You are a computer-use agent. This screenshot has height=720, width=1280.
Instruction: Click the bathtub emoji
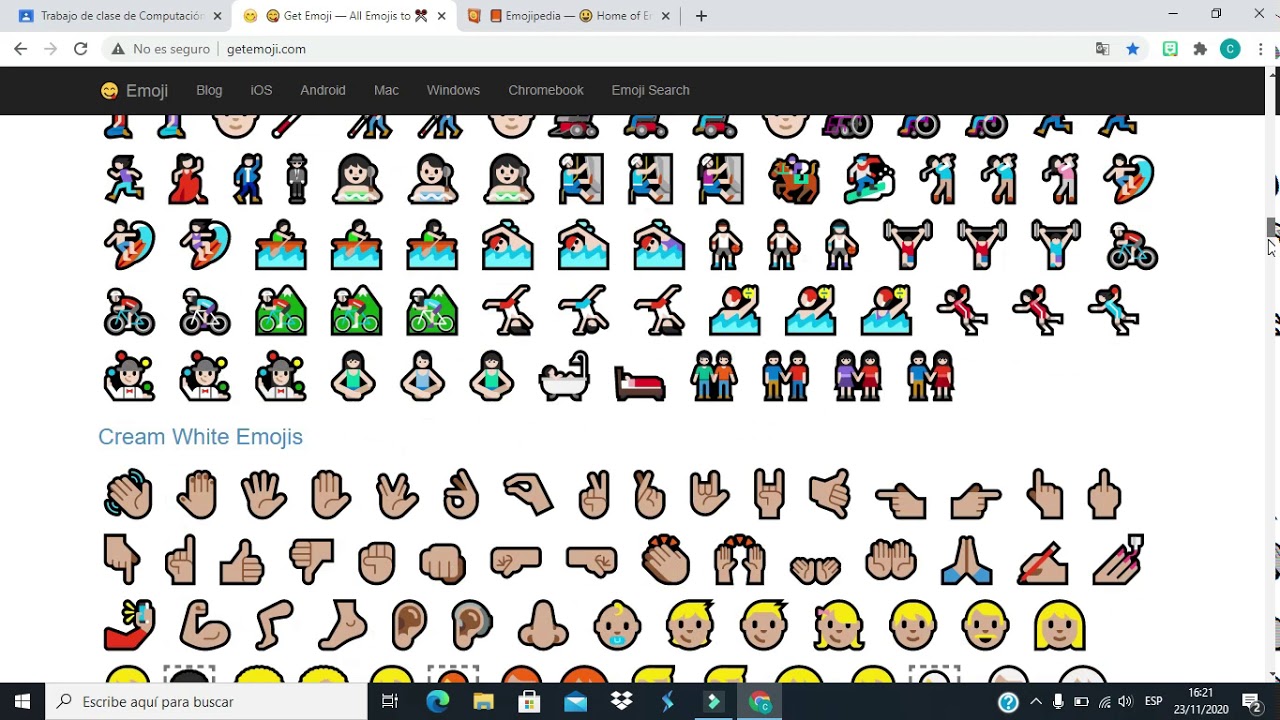pos(564,377)
